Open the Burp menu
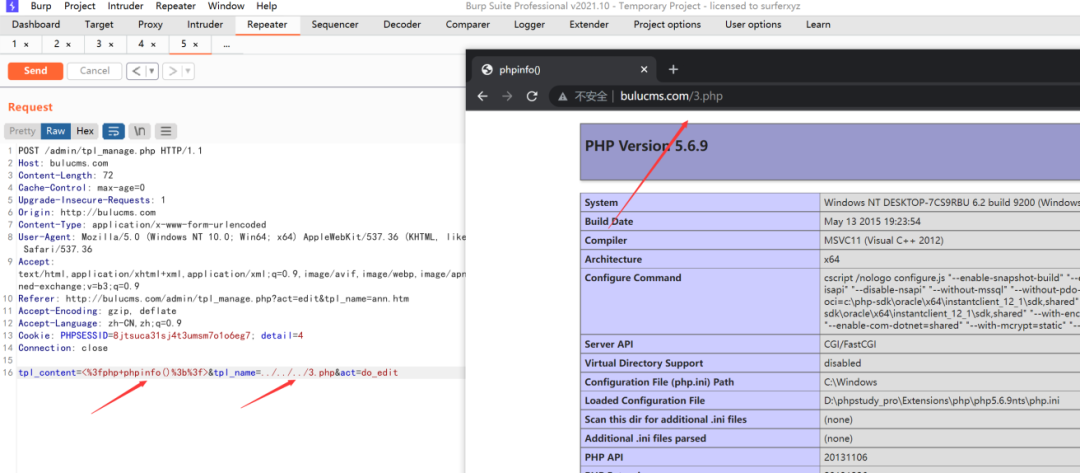The image size is (1080, 473). click(40, 6)
